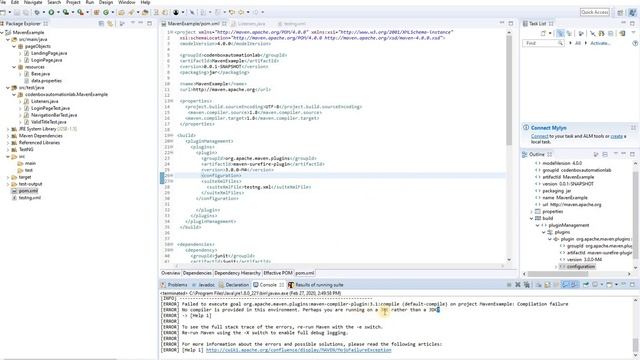Expand the target folder in Package Explorer
The width and height of the screenshot is (640, 360).
click(8, 177)
